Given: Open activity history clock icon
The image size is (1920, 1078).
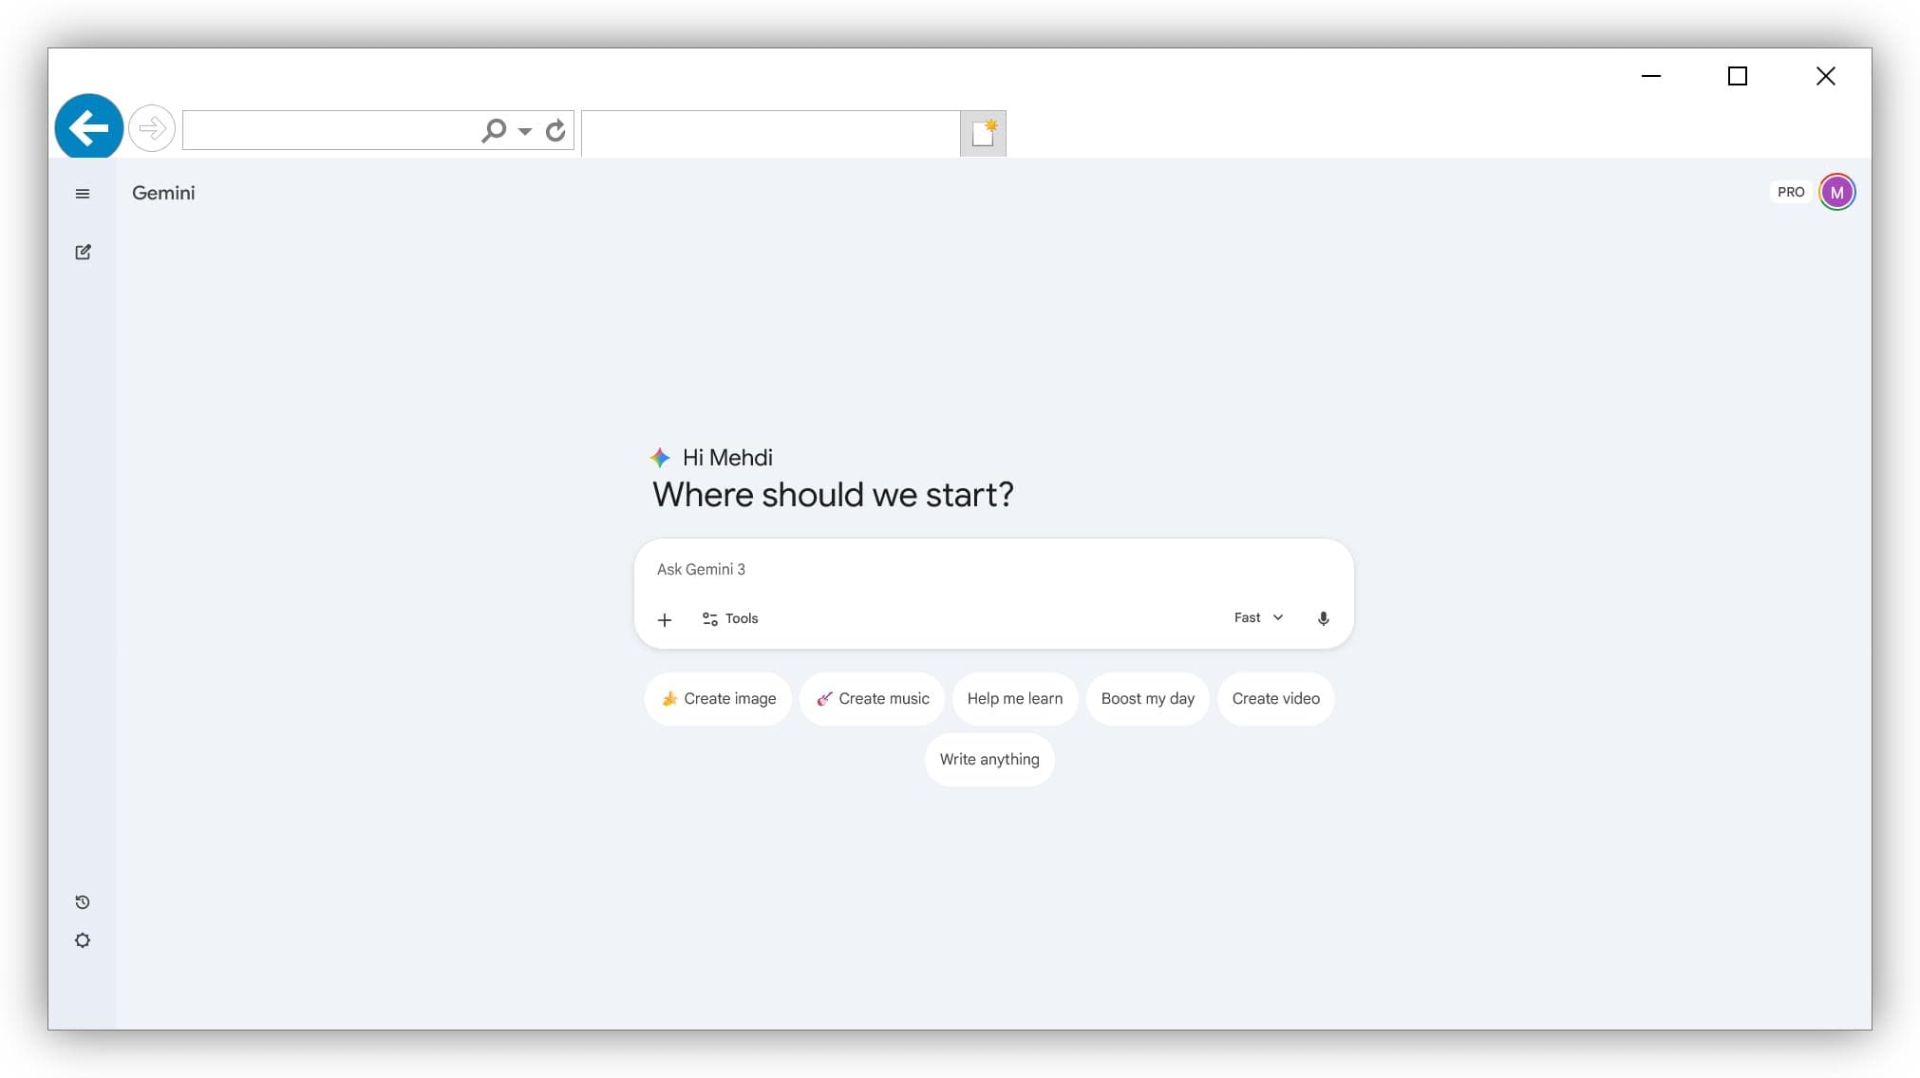Looking at the screenshot, I should click(82, 902).
